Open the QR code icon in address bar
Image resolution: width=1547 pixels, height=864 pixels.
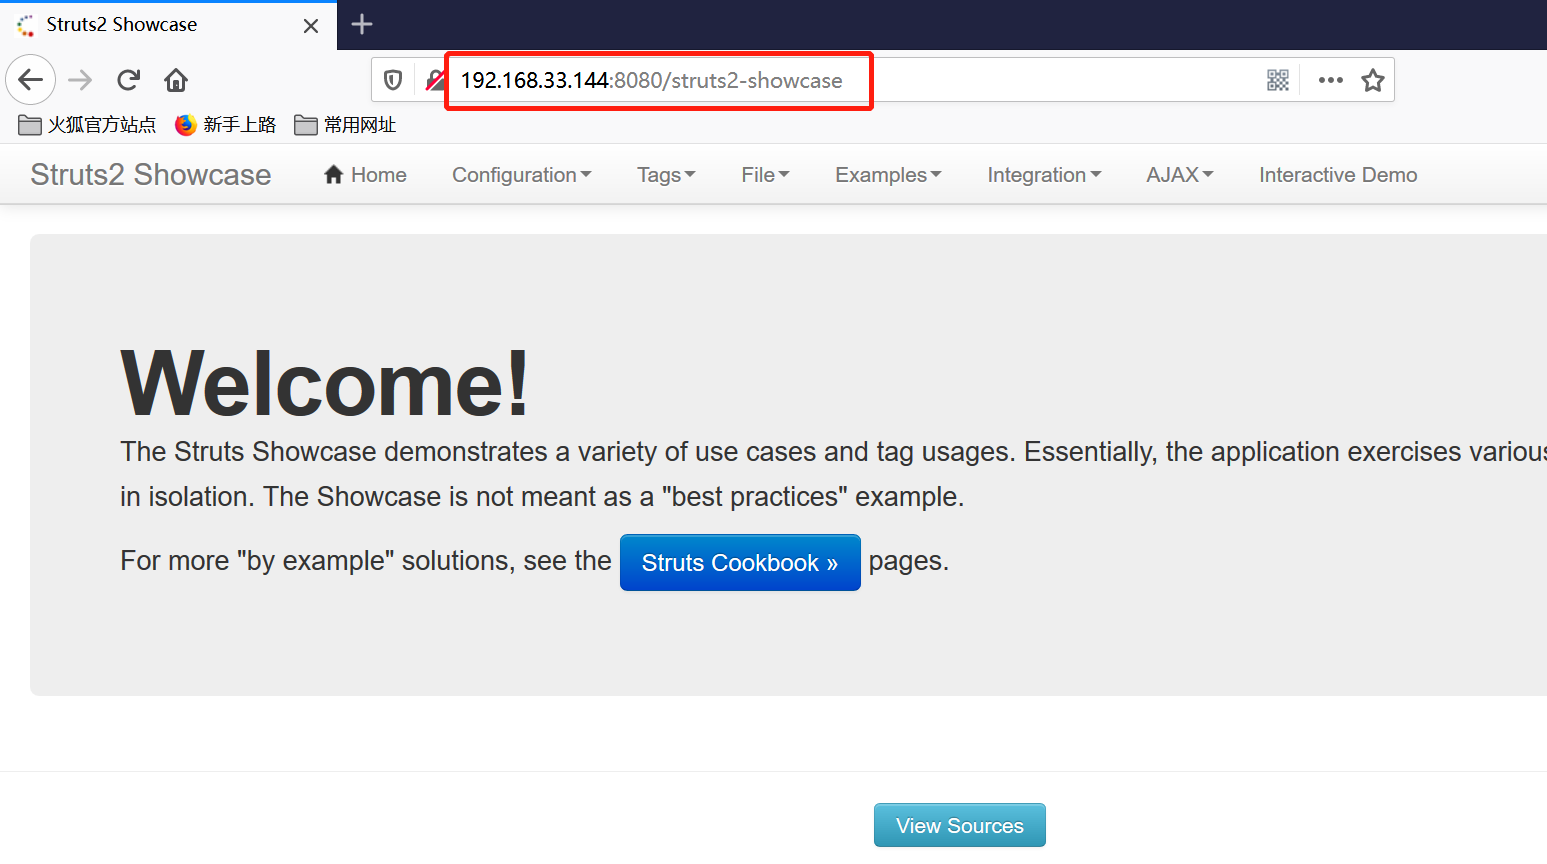(x=1278, y=80)
